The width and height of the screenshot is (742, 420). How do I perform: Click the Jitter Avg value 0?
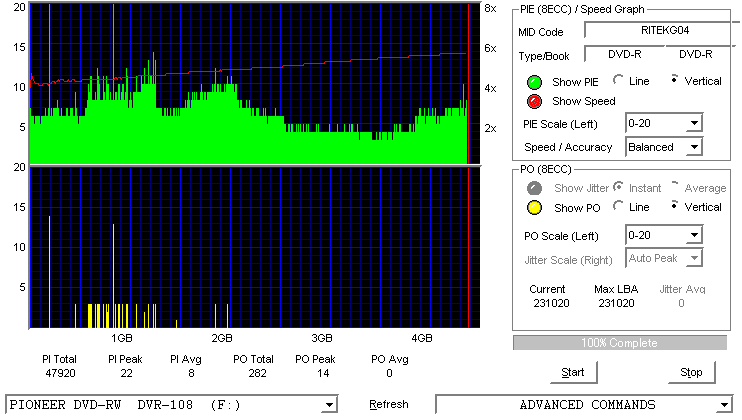tap(681, 303)
